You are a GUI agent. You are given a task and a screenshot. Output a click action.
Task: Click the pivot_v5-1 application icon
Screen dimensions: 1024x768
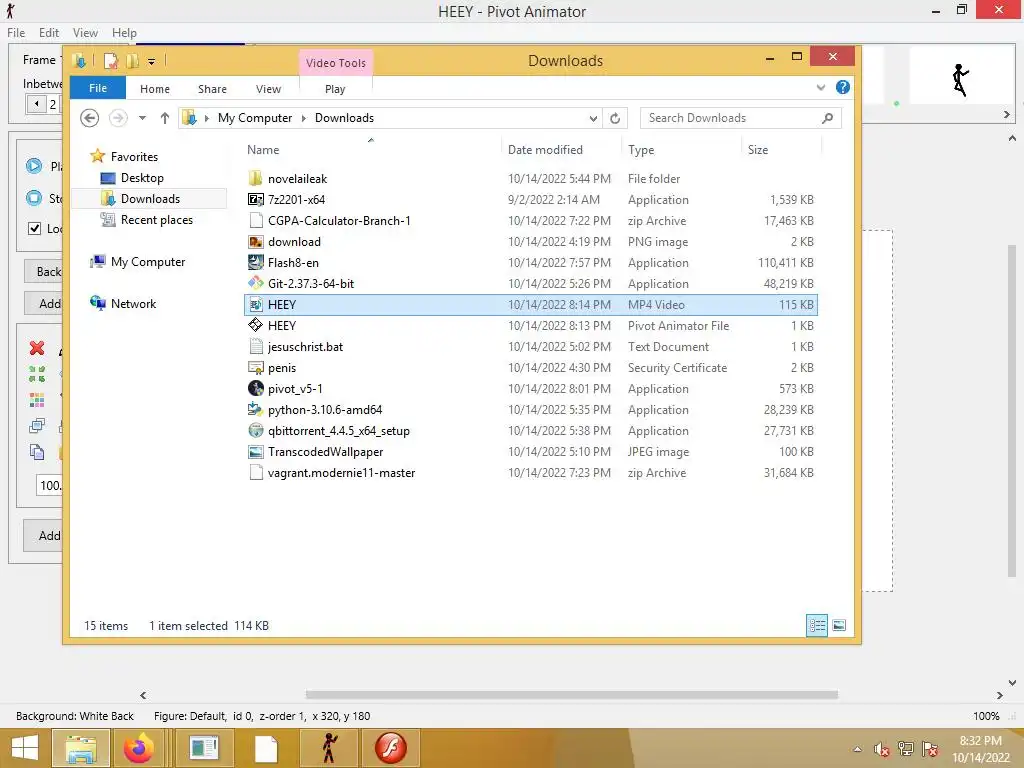click(255, 389)
